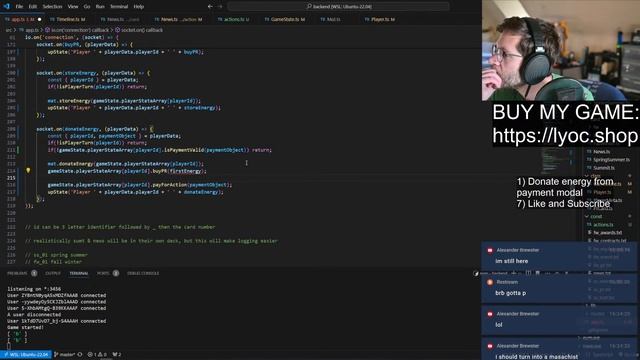640x360 pixels.
Task: Open errors and warnings status item
Action: (x=97, y=354)
